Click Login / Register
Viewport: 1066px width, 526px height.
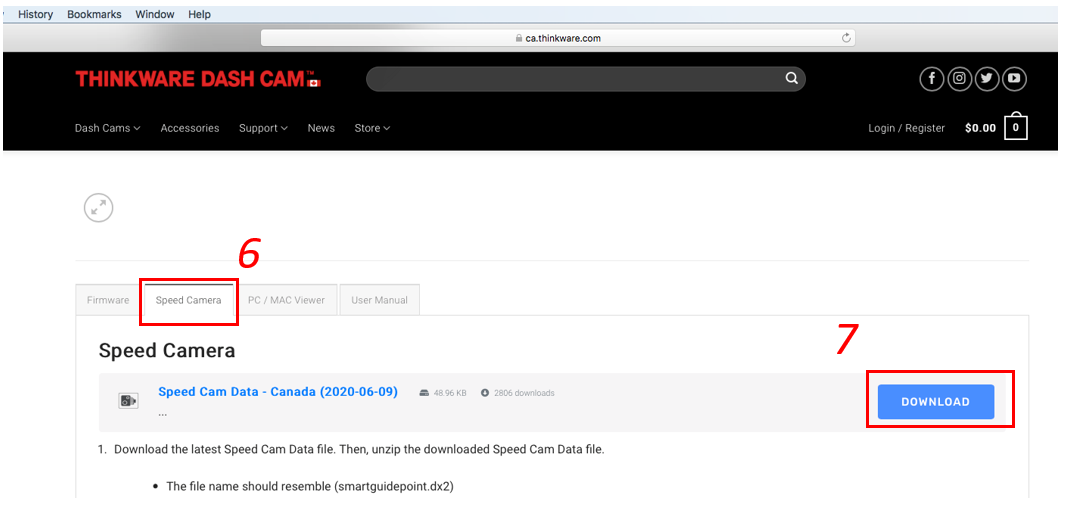click(x=906, y=128)
